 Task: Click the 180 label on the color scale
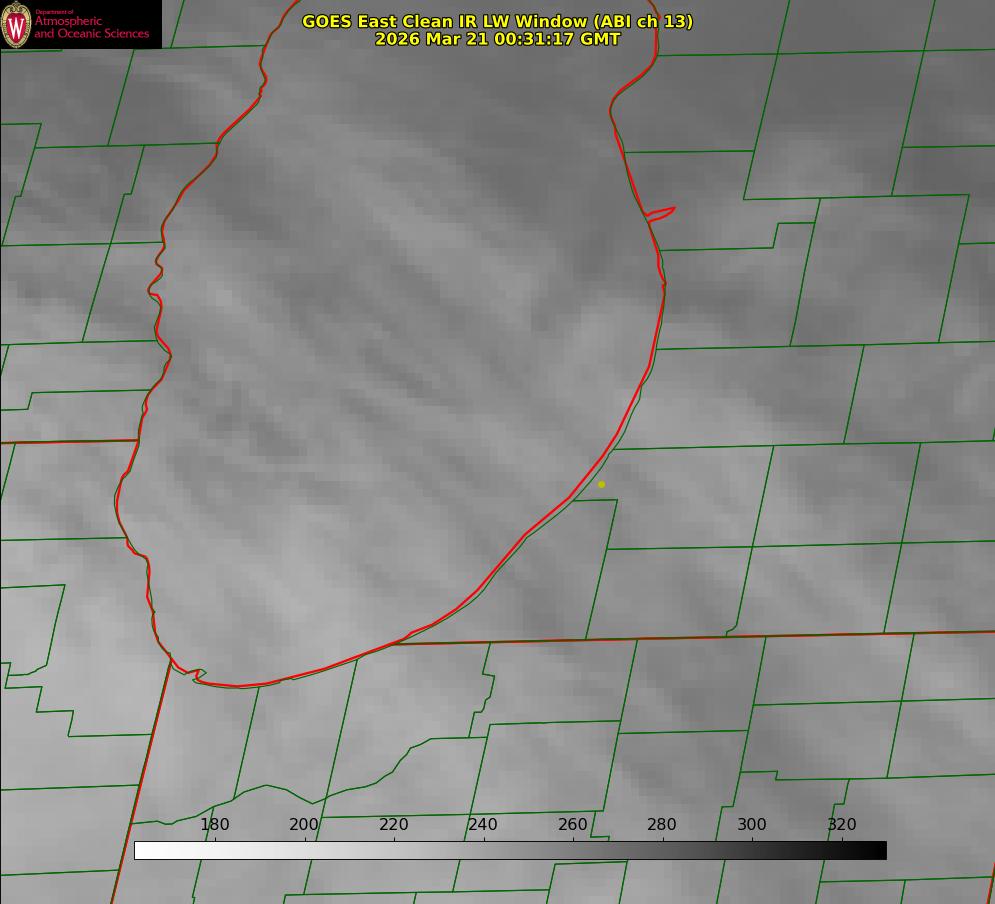tap(214, 824)
